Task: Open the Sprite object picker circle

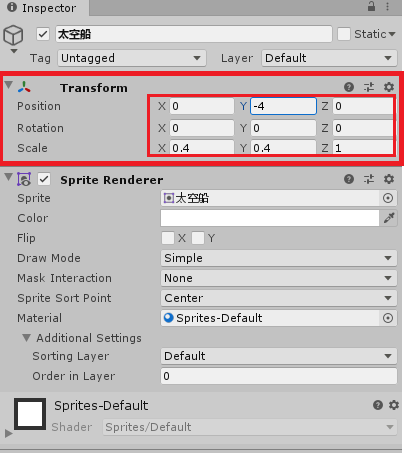Action: click(x=388, y=198)
